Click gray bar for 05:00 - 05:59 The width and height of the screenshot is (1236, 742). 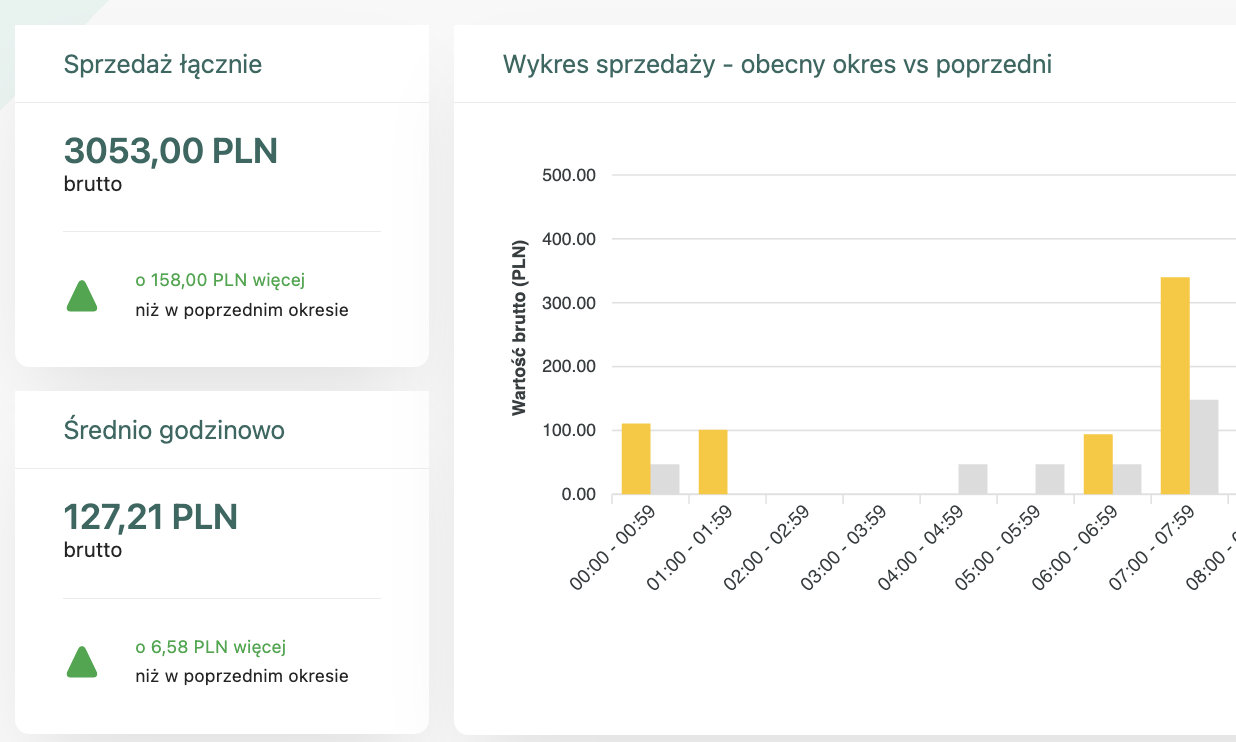[x=1050, y=479]
